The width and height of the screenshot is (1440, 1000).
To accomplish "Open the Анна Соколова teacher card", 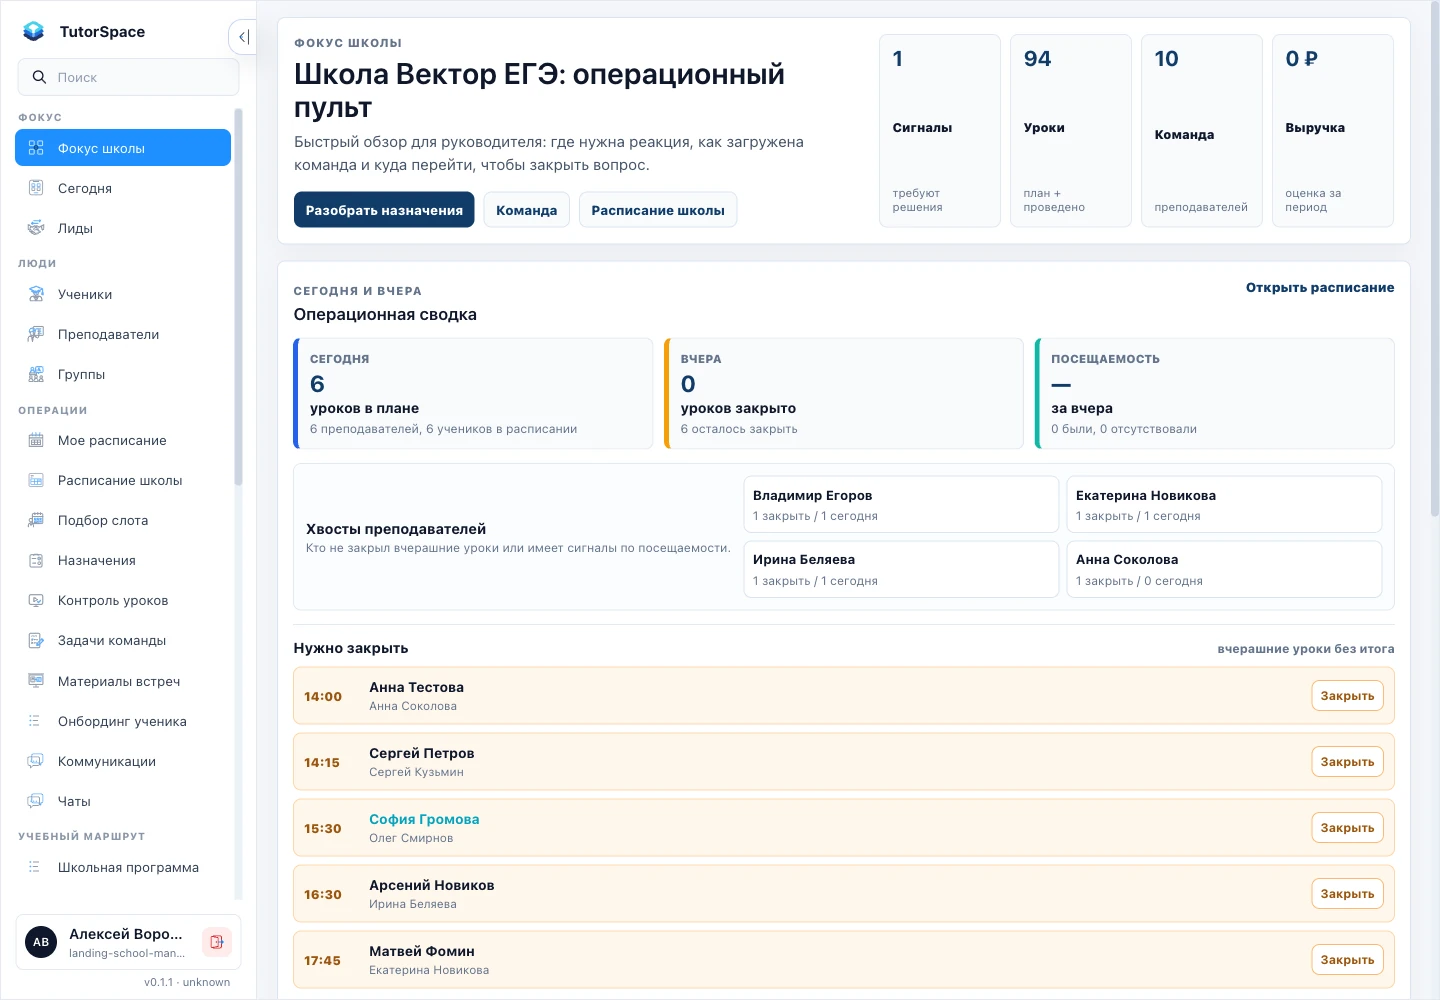I will [x=1224, y=569].
